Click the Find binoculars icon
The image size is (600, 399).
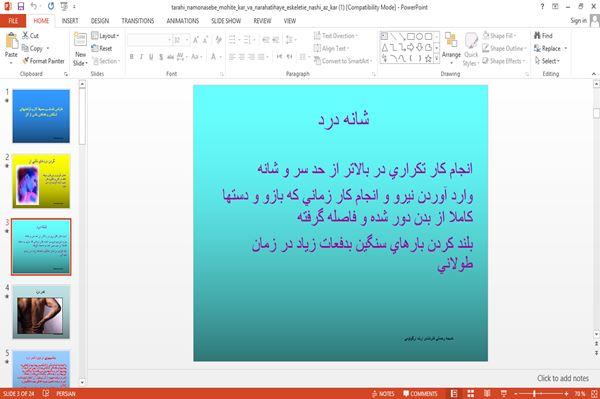[x=537, y=36]
